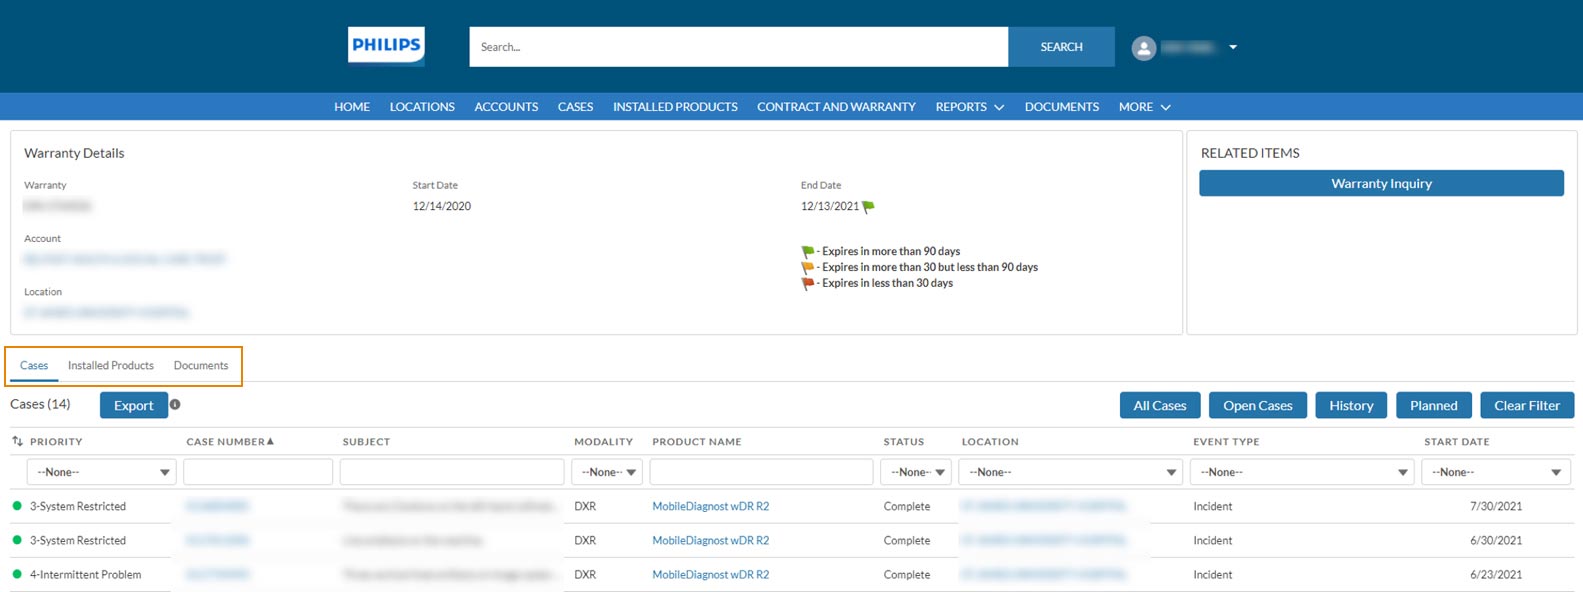Click the green flag next to End Date
Viewport: 1583px width, 592px height.
(868, 206)
